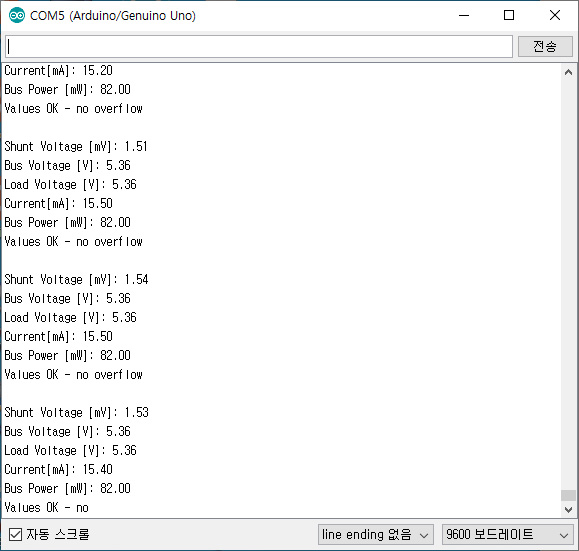The height and width of the screenshot is (551, 579).
Task: Click the first Bus Power 82.00 line
Action: point(68,90)
